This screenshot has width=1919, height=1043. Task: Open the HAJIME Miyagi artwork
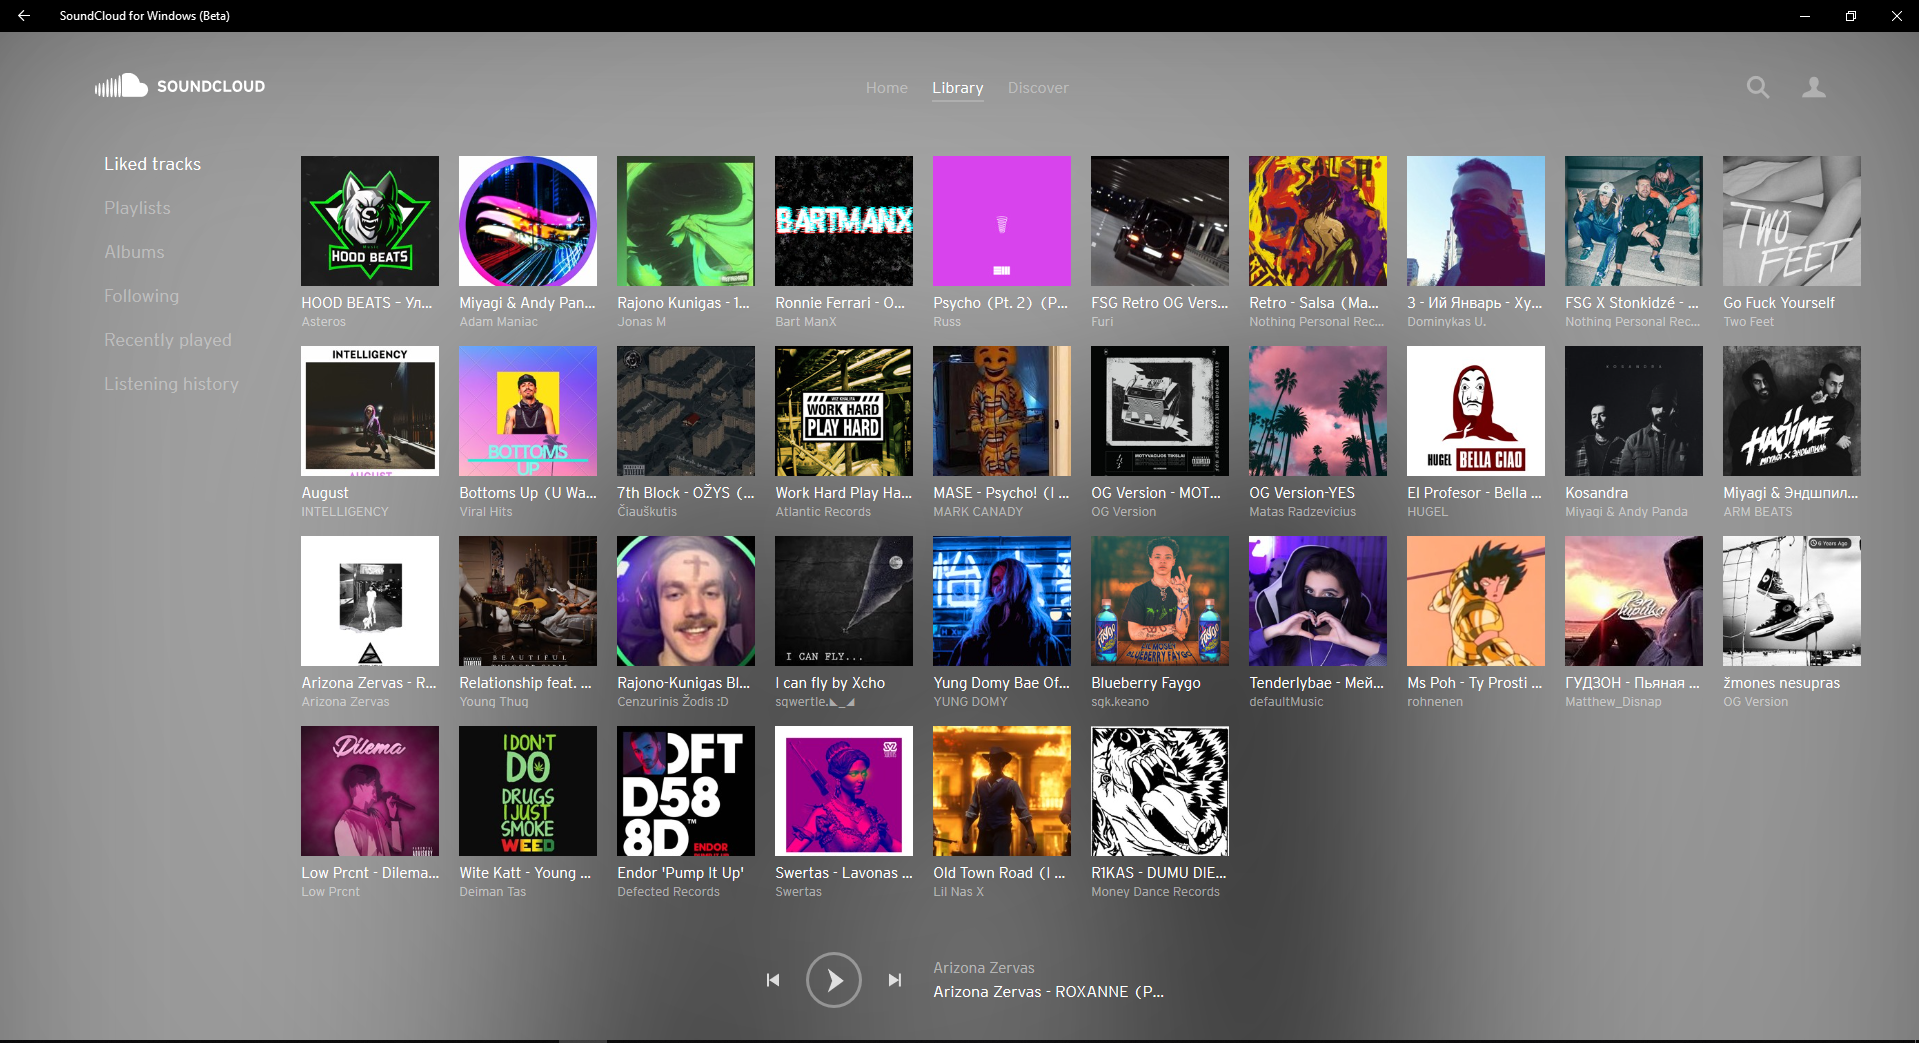point(1792,411)
